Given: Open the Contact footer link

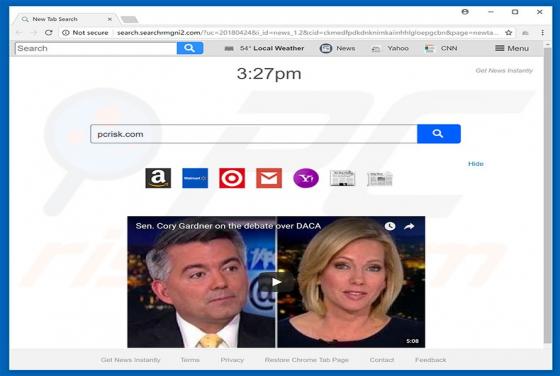Looking at the screenshot, I should (x=382, y=360).
